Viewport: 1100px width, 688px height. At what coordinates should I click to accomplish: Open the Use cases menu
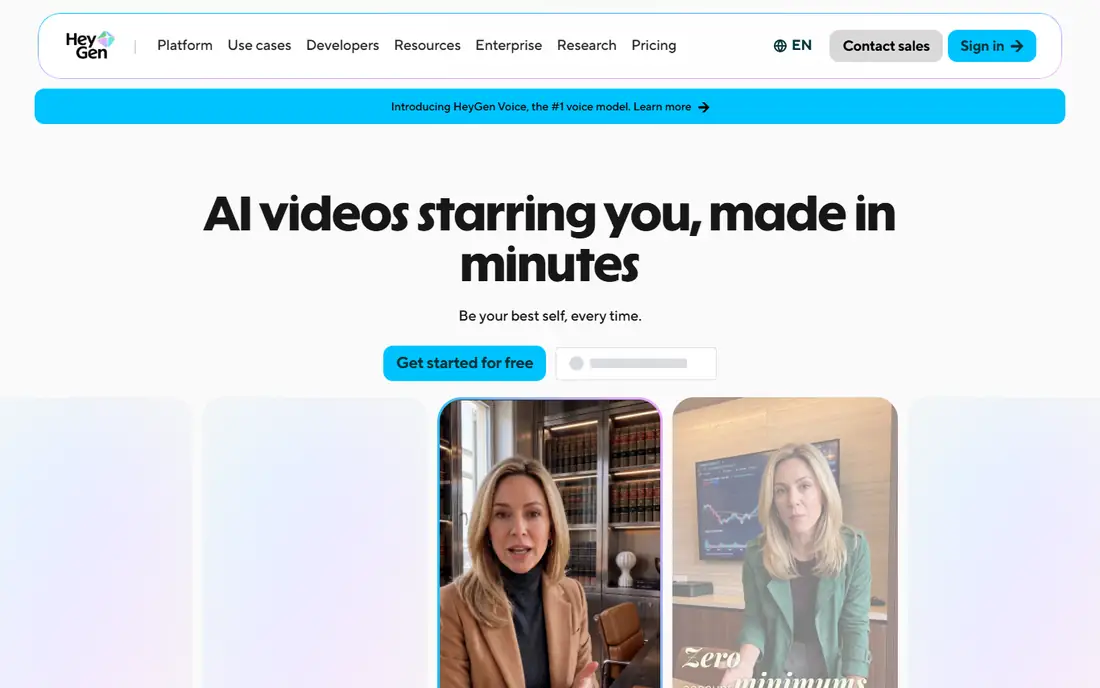click(x=259, y=46)
